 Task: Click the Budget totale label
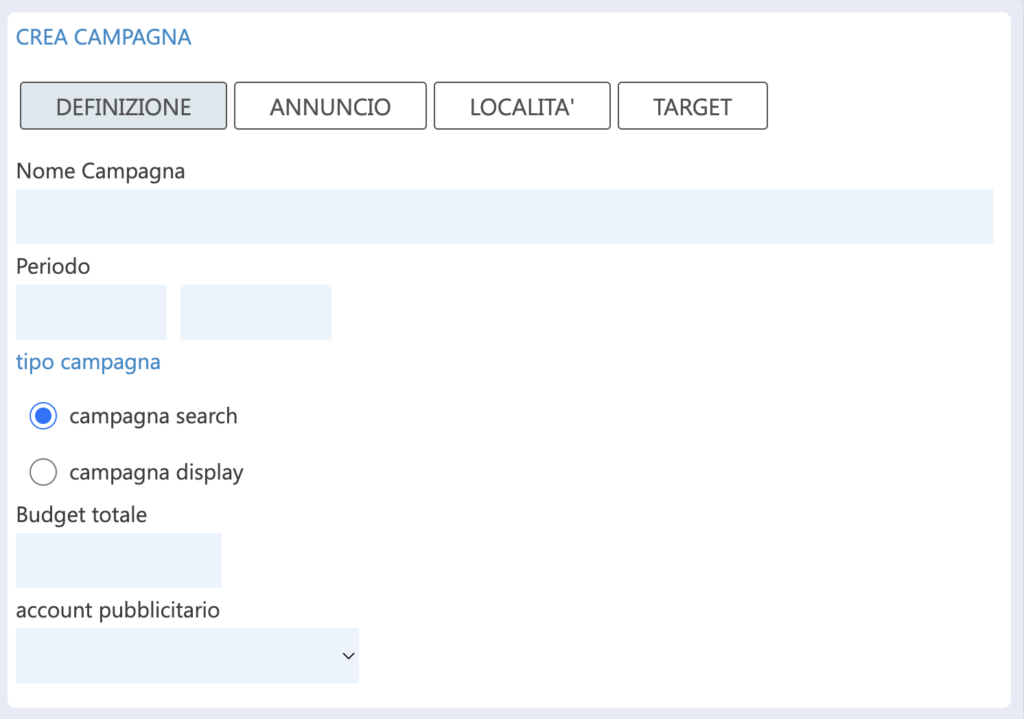pos(82,515)
